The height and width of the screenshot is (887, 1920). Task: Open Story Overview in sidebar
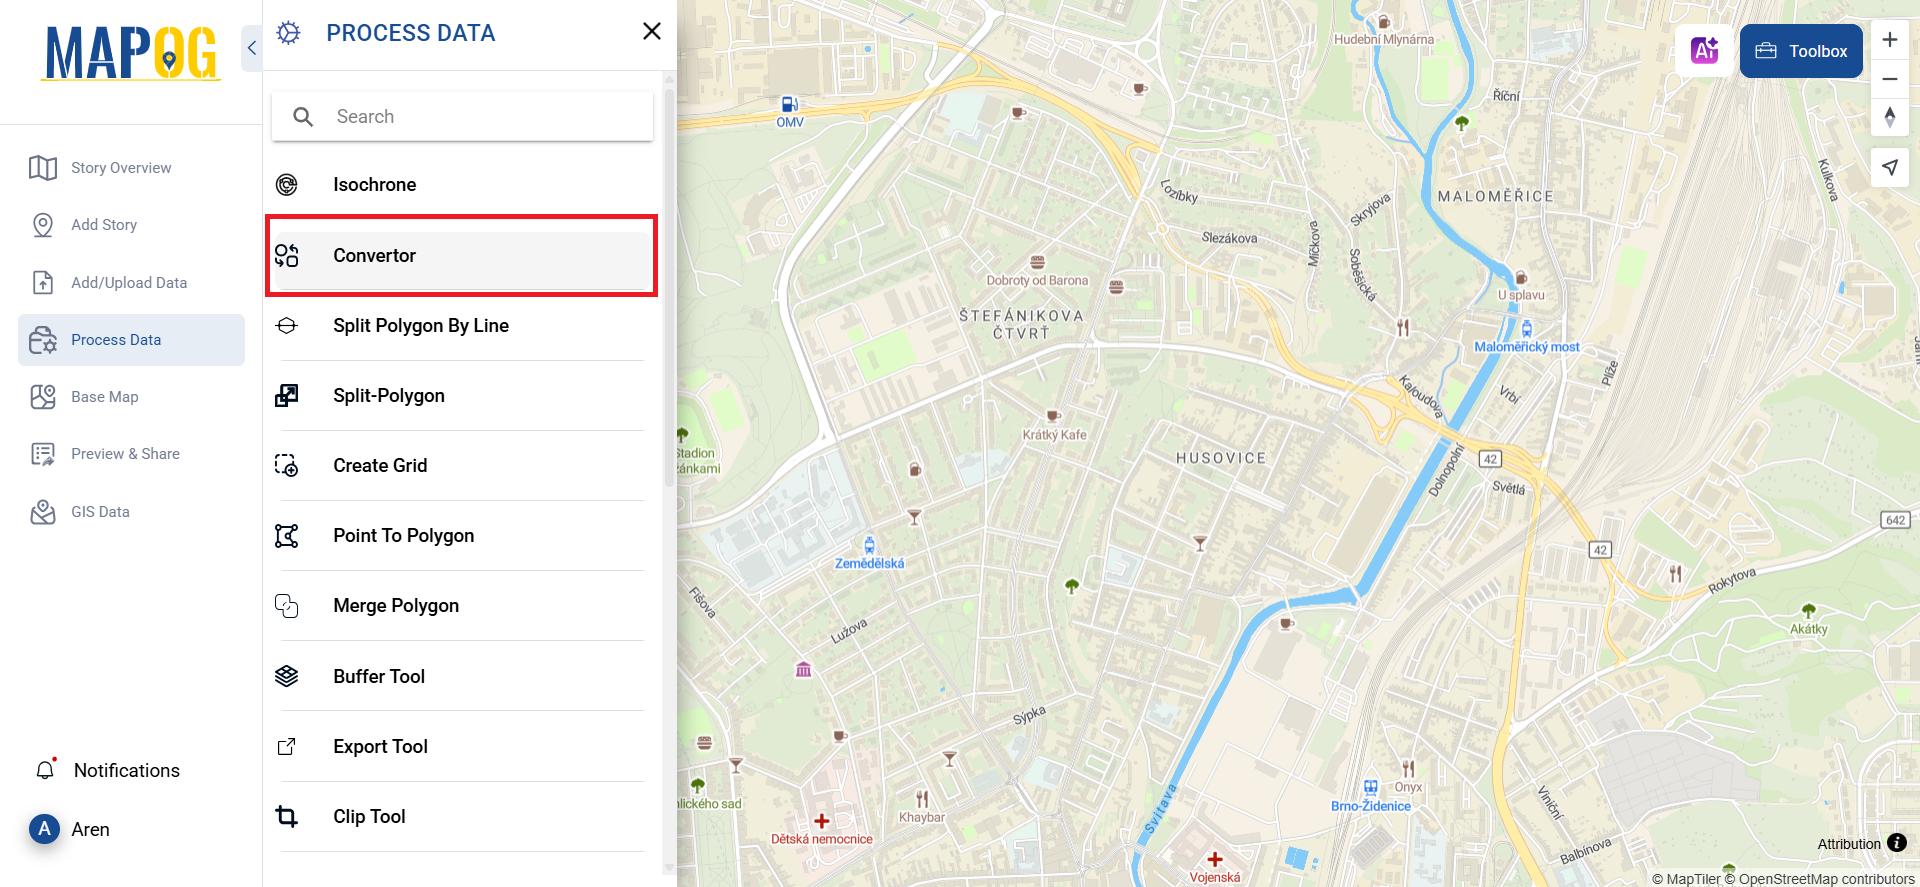click(x=120, y=168)
